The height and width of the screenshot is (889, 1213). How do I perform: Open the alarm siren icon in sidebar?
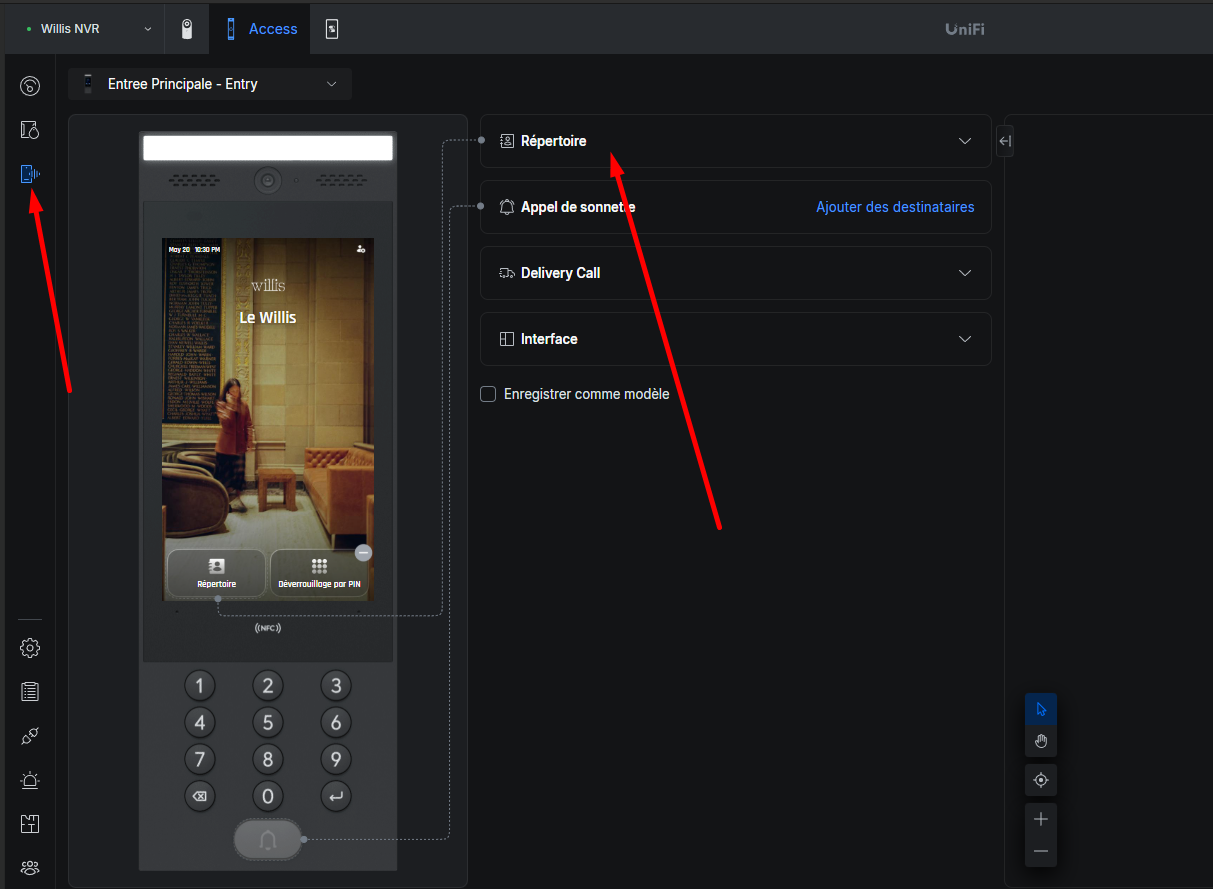coord(30,780)
